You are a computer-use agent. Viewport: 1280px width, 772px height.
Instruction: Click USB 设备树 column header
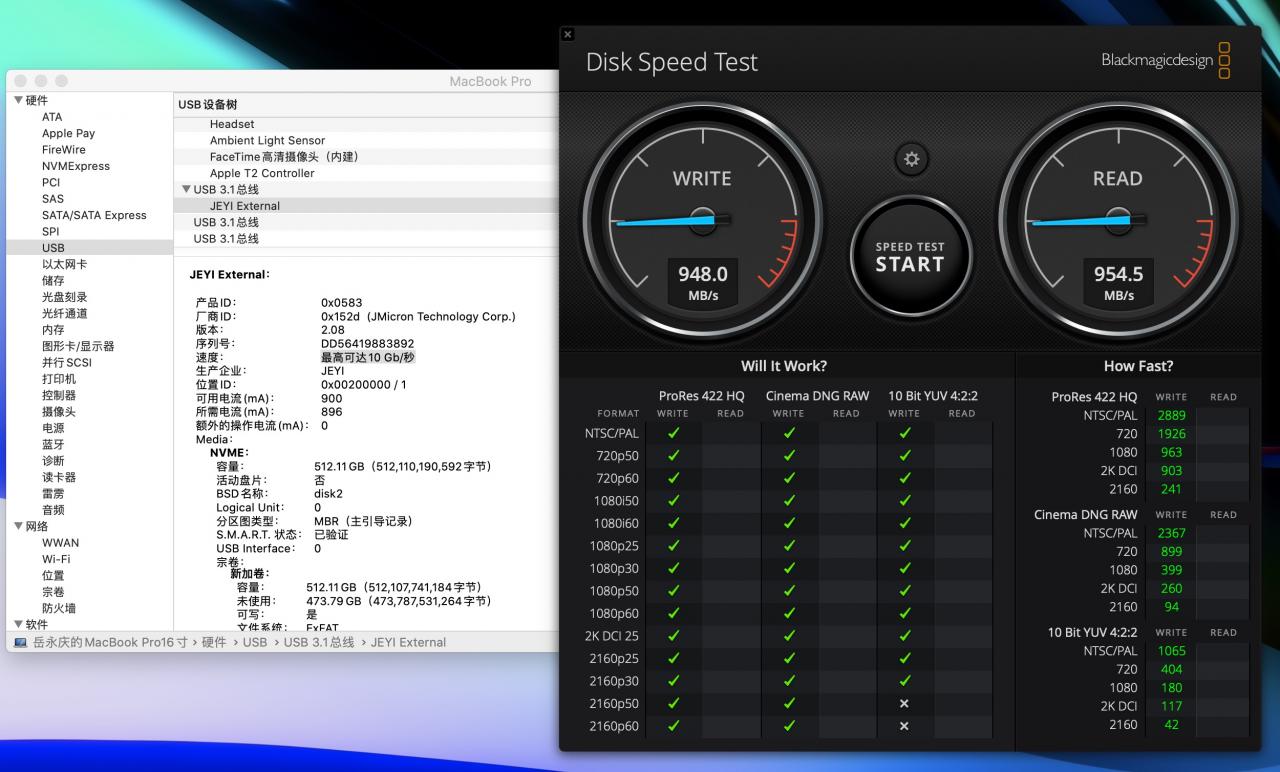tap(208, 105)
